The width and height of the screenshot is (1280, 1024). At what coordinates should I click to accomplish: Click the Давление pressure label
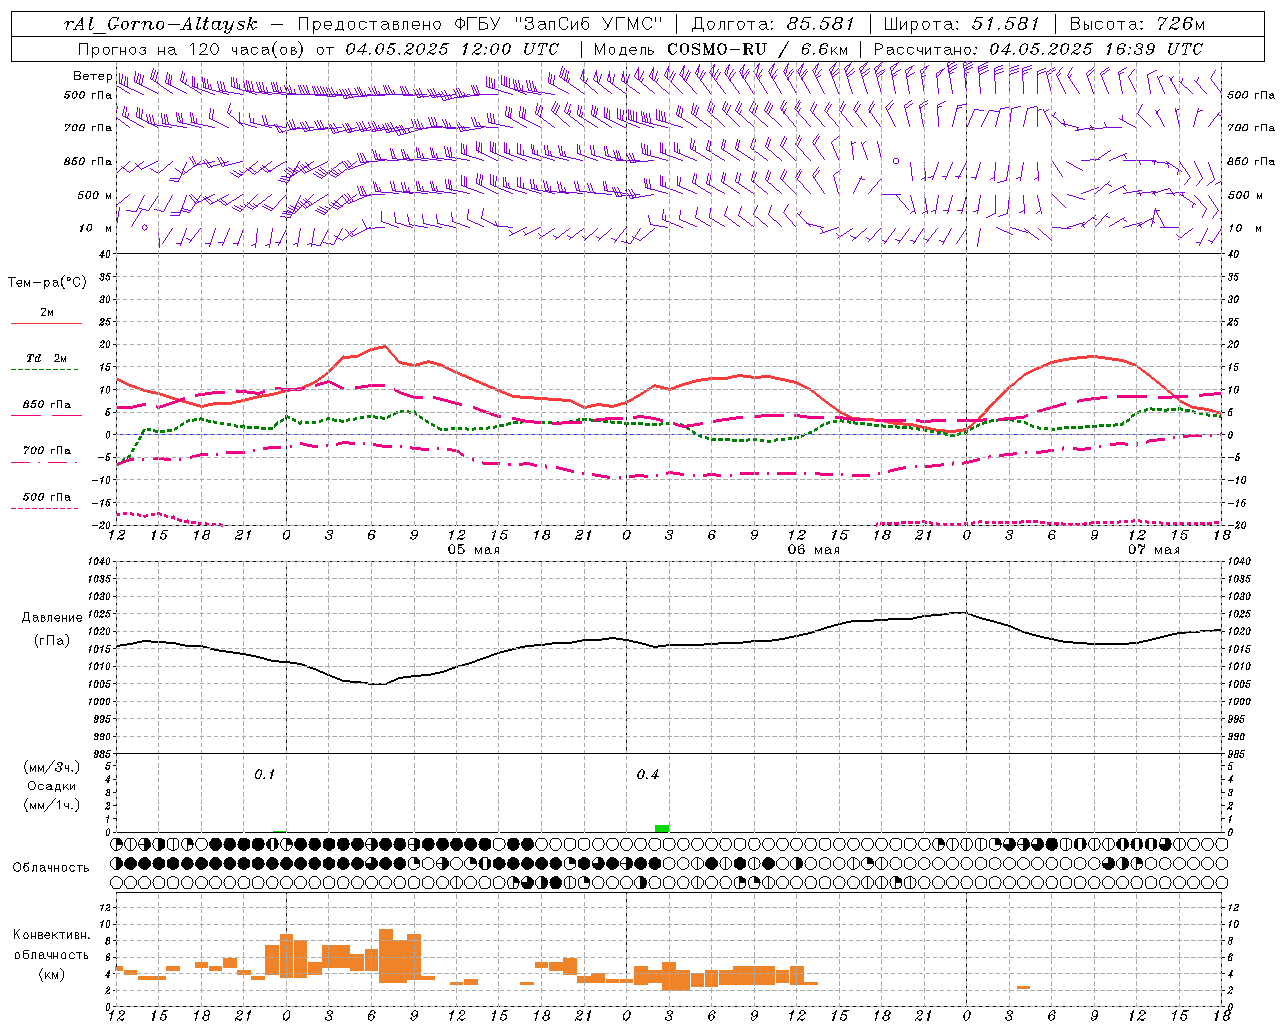point(51,618)
